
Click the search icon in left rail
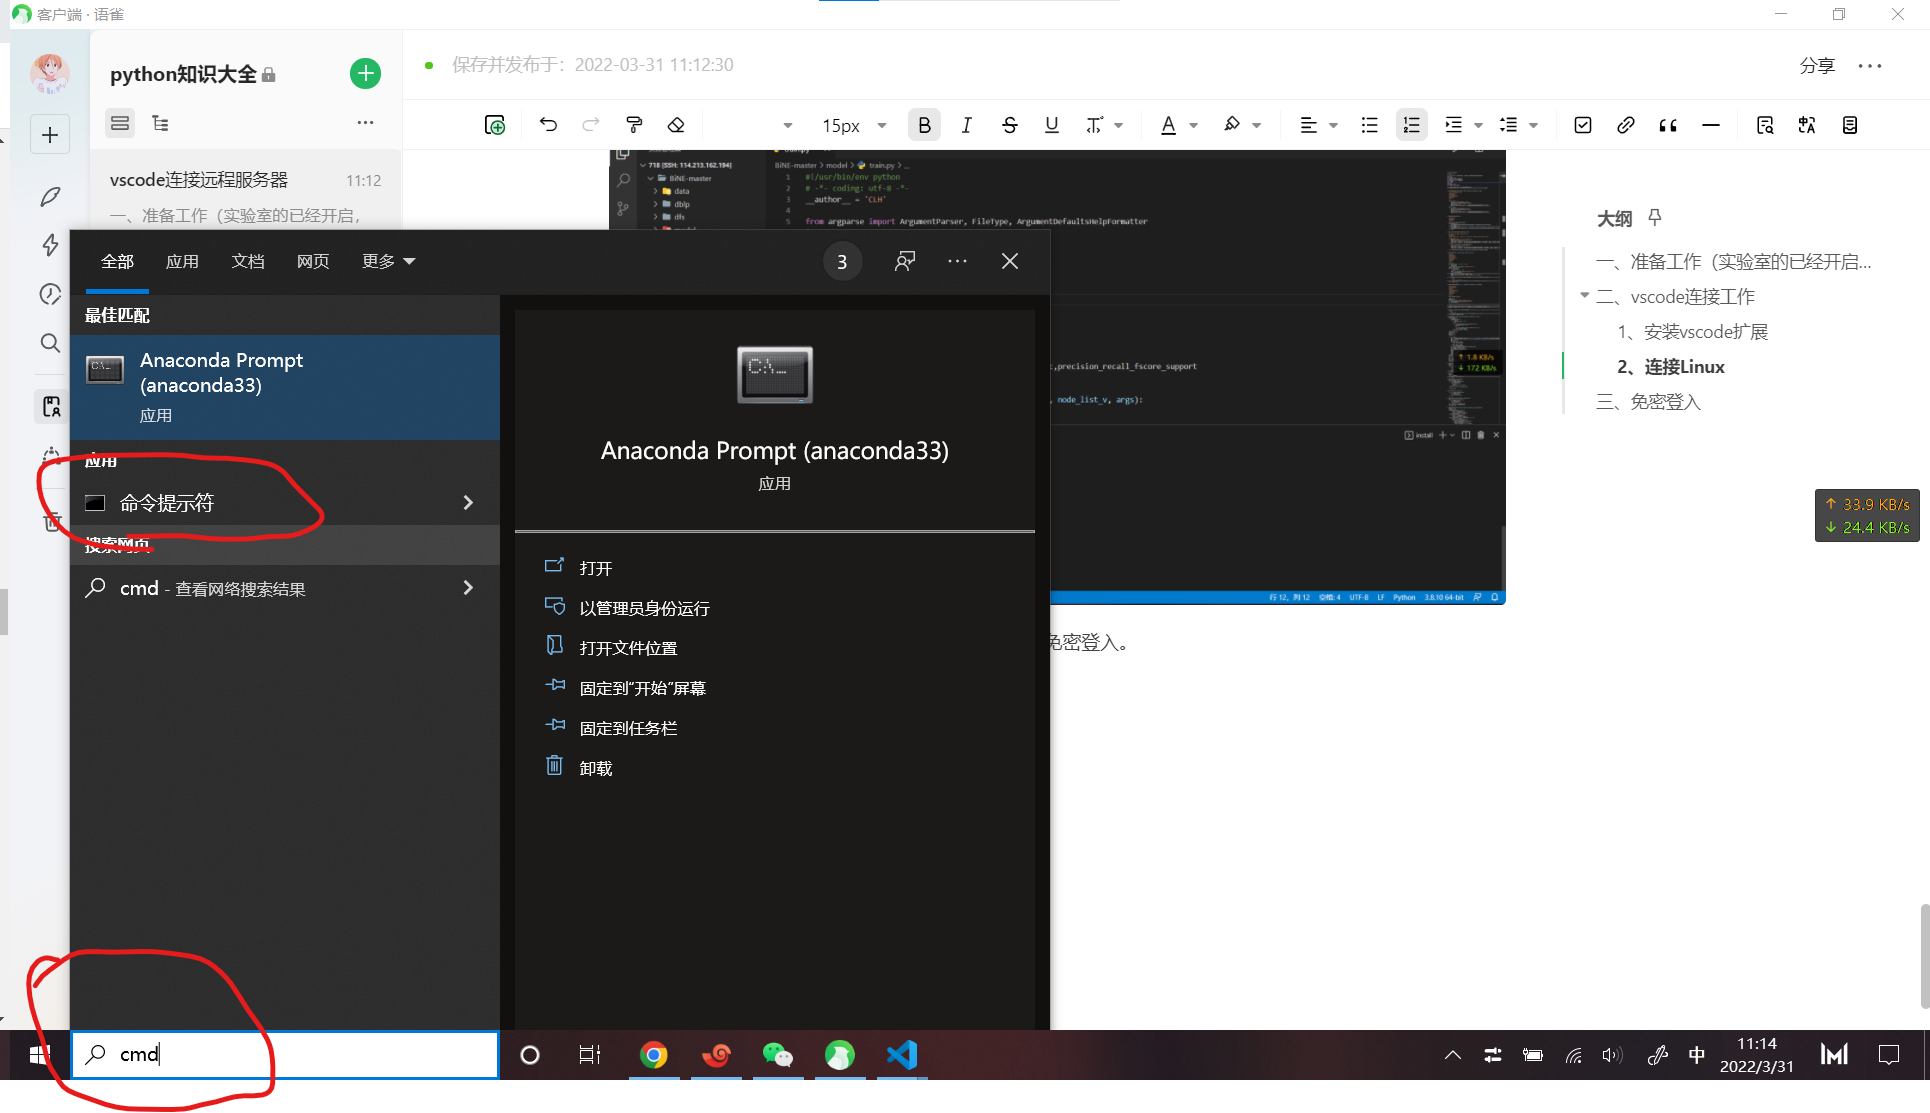coord(50,343)
